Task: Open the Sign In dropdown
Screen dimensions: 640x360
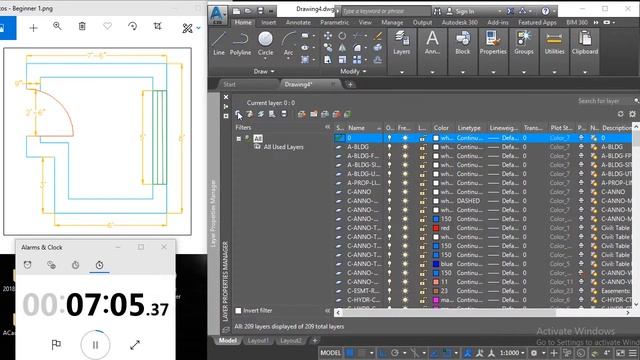Action: 500,11
